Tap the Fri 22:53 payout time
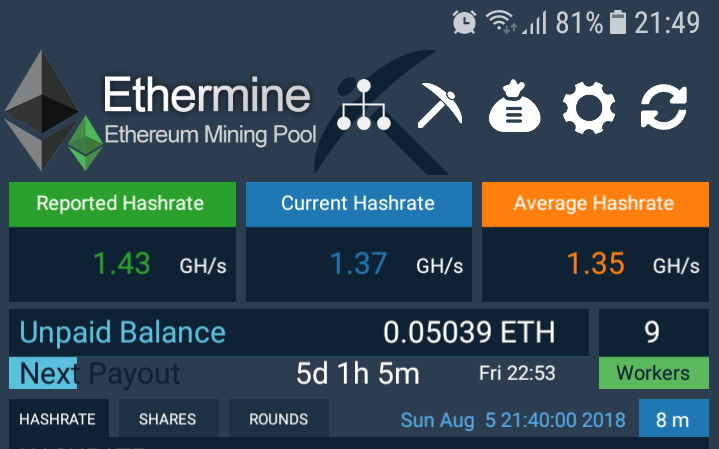The height and width of the screenshot is (449, 719). 517,373
